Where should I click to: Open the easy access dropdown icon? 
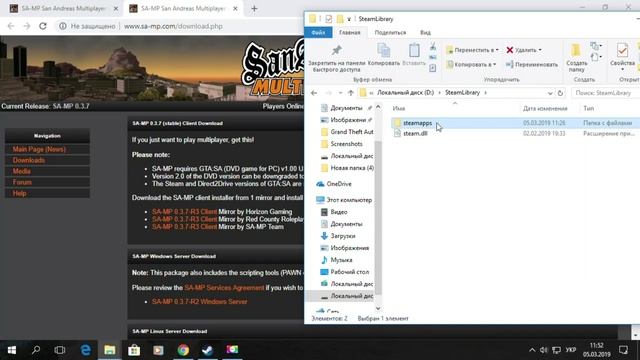click(x=595, y=57)
